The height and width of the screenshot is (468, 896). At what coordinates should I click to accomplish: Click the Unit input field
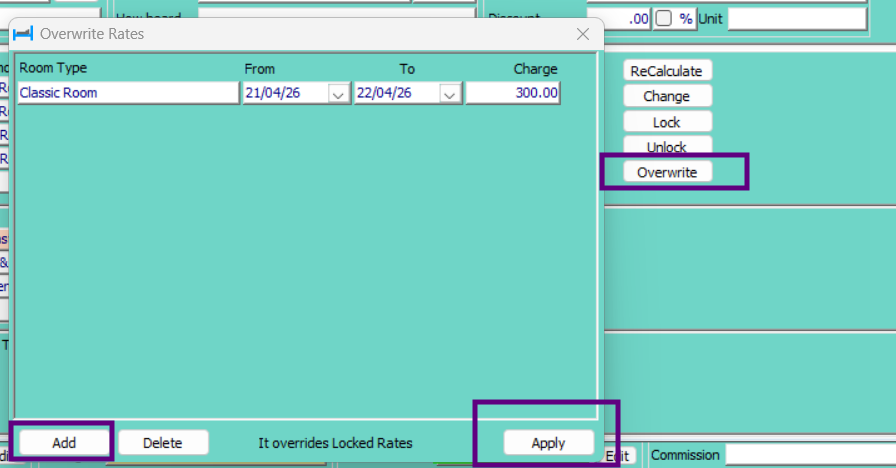pyautogui.click(x=797, y=19)
